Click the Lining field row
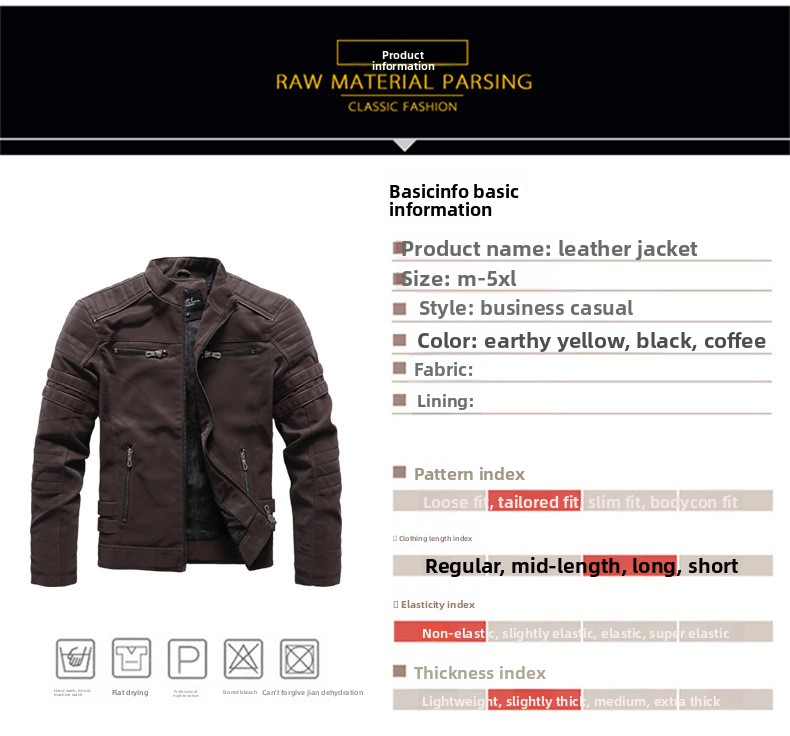790x736 pixels. click(x=582, y=401)
